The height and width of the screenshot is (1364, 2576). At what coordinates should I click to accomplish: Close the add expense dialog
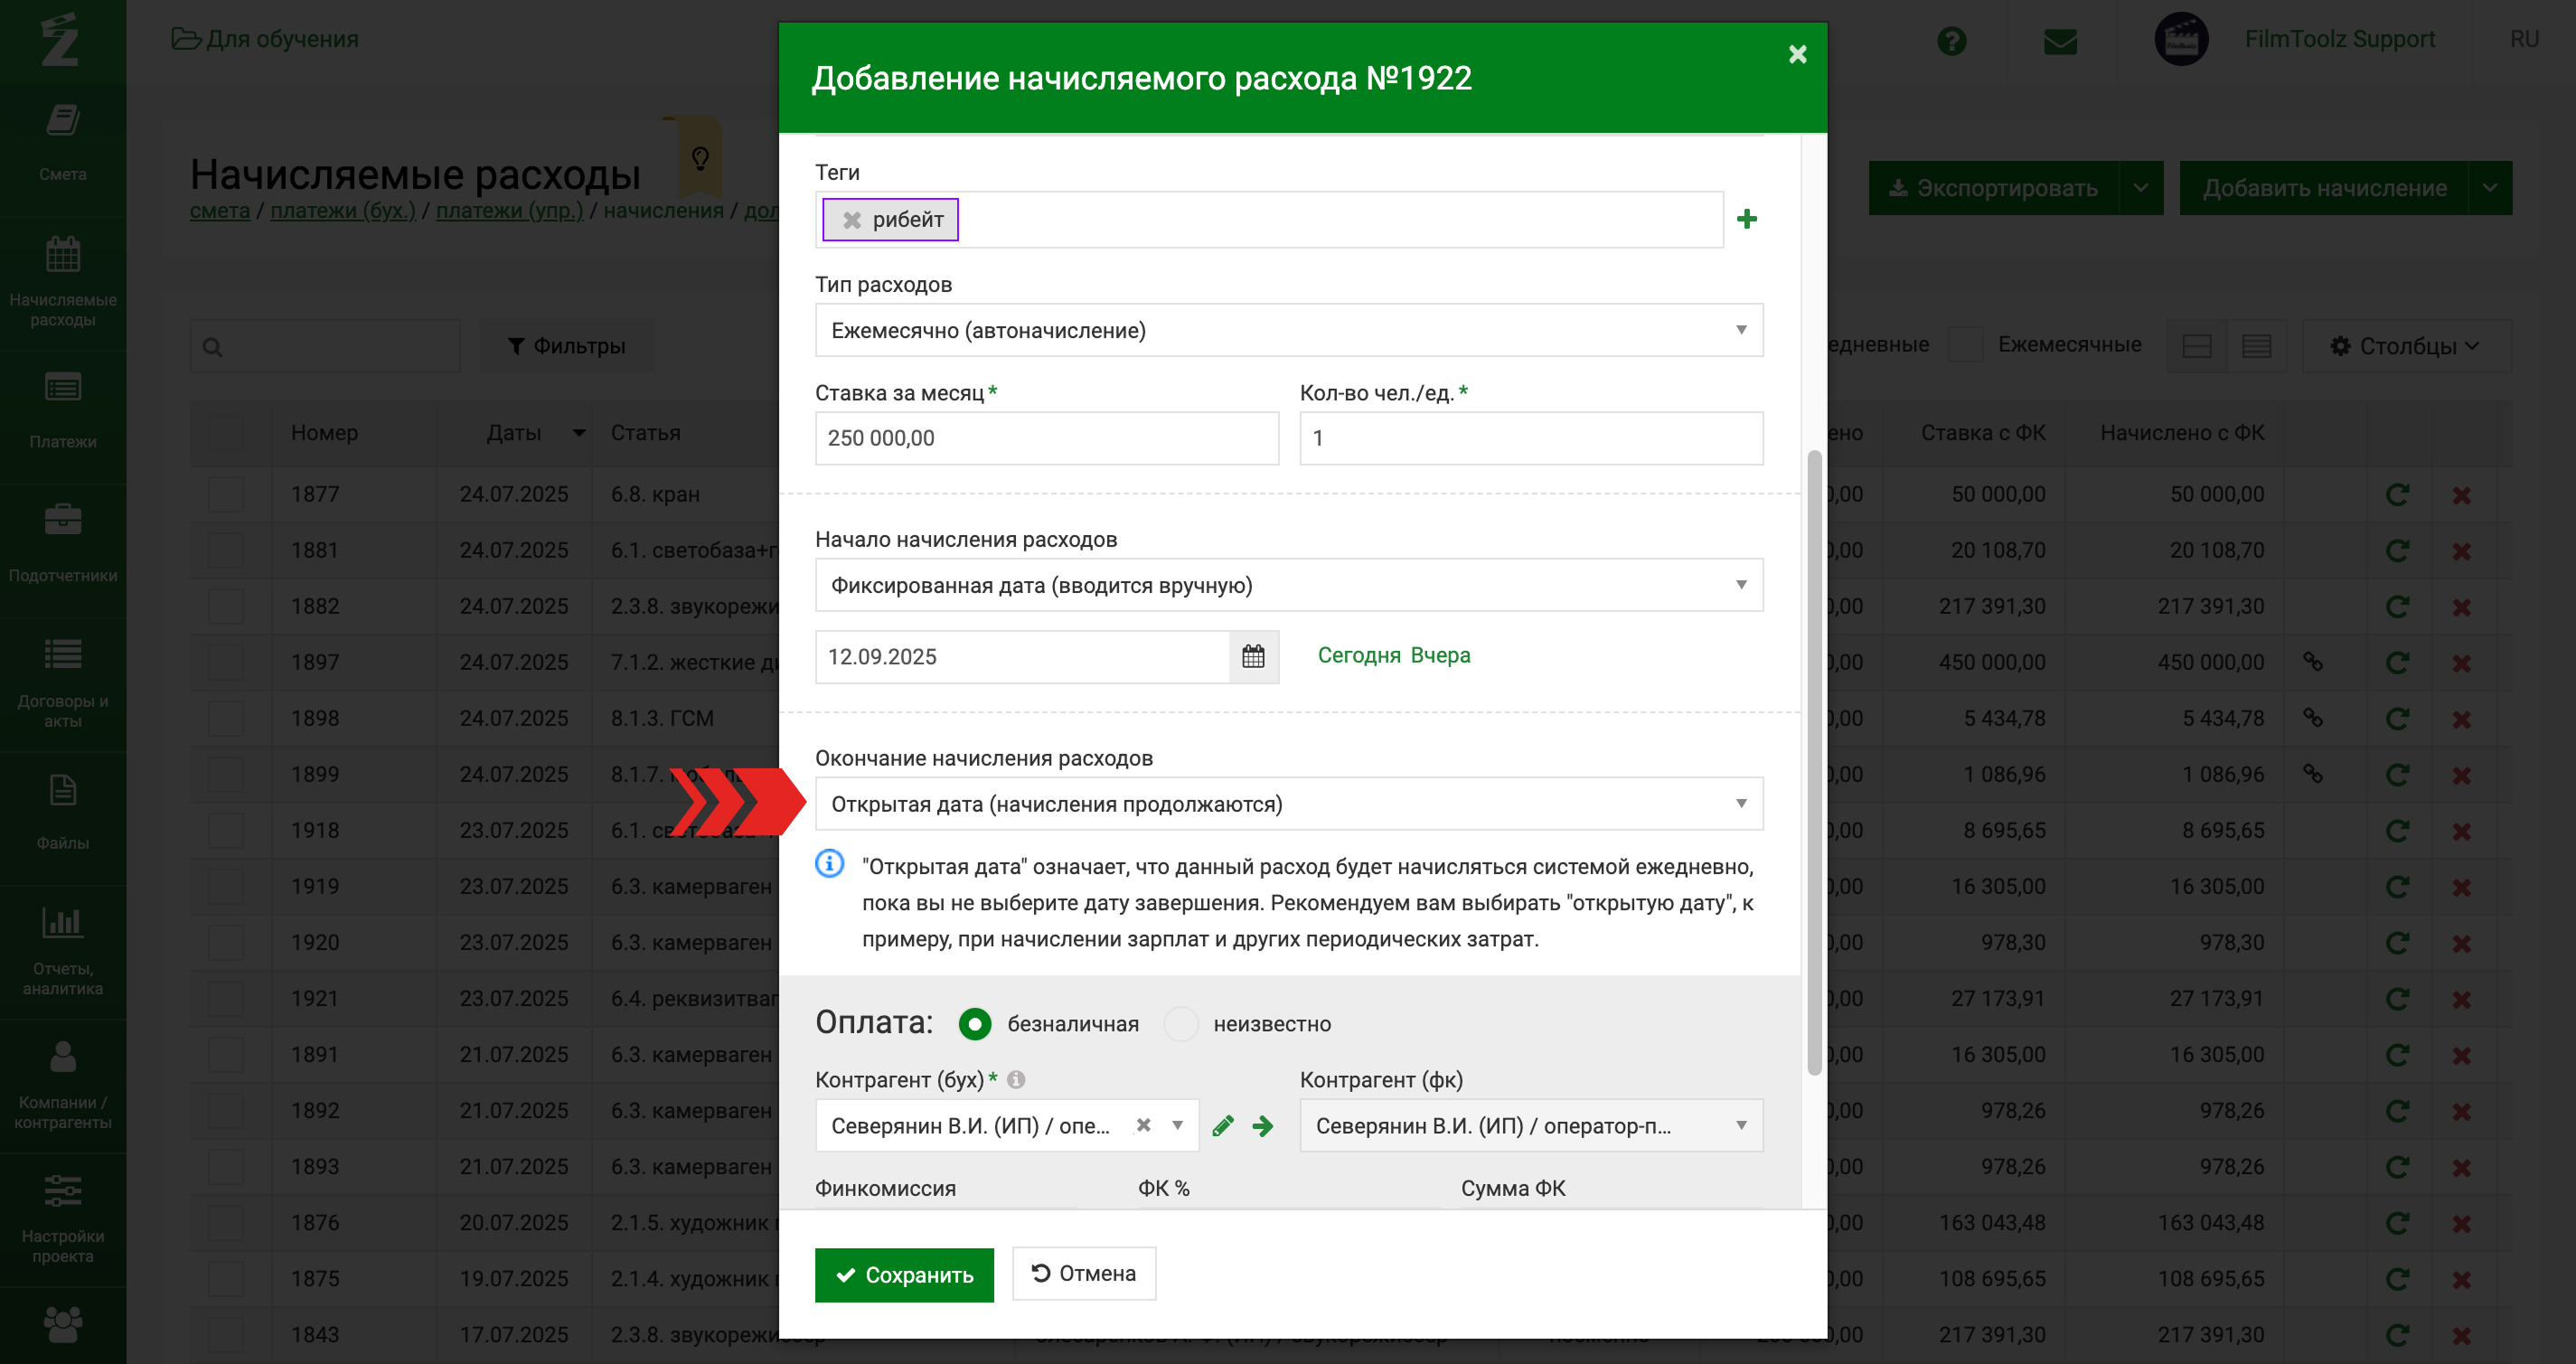tap(1797, 54)
